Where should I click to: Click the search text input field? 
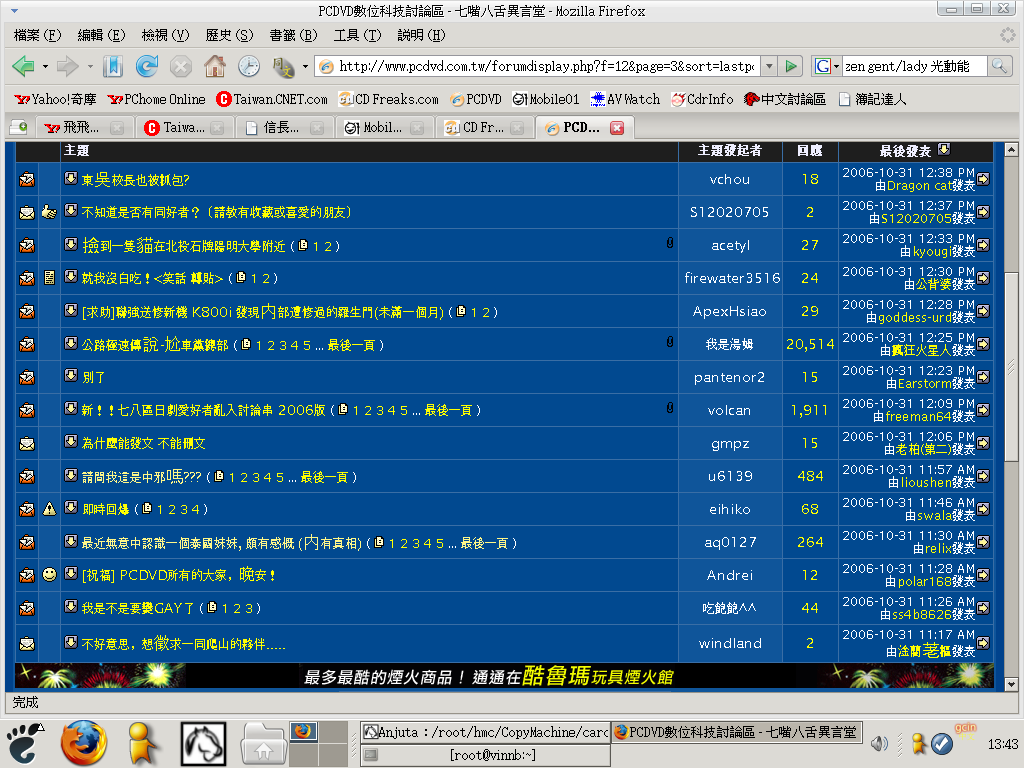pyautogui.click(x=913, y=66)
